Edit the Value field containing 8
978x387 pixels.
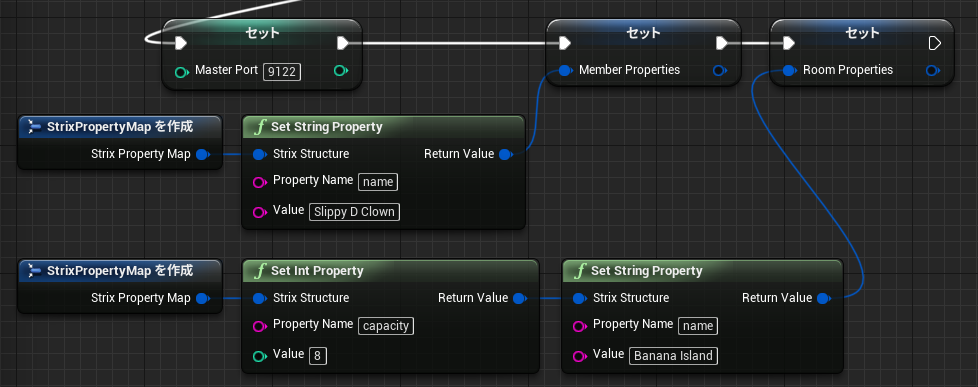(x=318, y=356)
